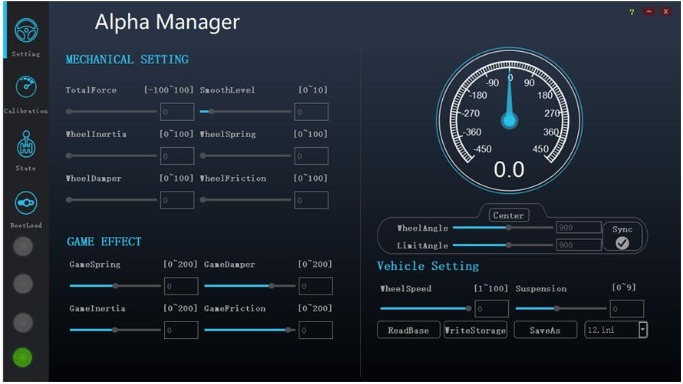Adjust the TotalForce slider
Viewport: 683px width, 384px height.
(x=111, y=111)
